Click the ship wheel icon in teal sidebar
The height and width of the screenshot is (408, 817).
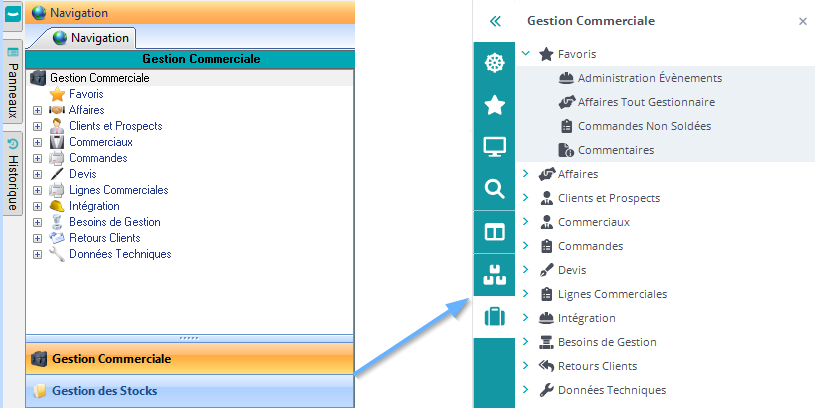click(494, 63)
